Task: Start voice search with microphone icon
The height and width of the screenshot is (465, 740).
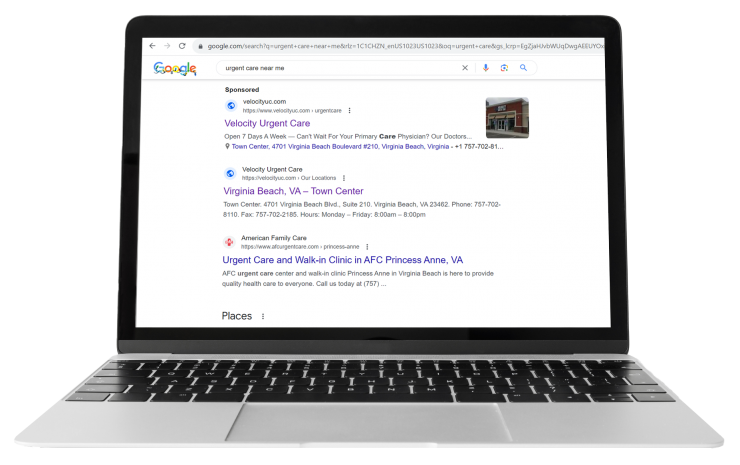Action: 486,68
